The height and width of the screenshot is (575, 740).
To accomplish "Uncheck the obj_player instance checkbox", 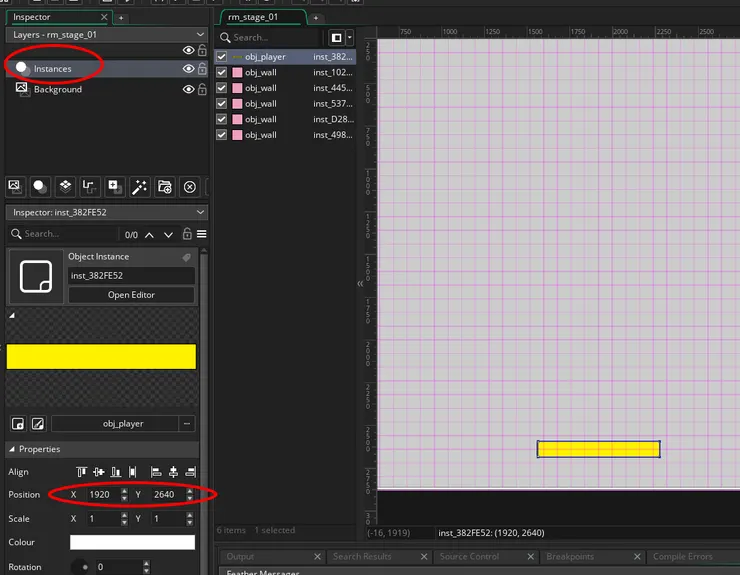I will coord(222,57).
